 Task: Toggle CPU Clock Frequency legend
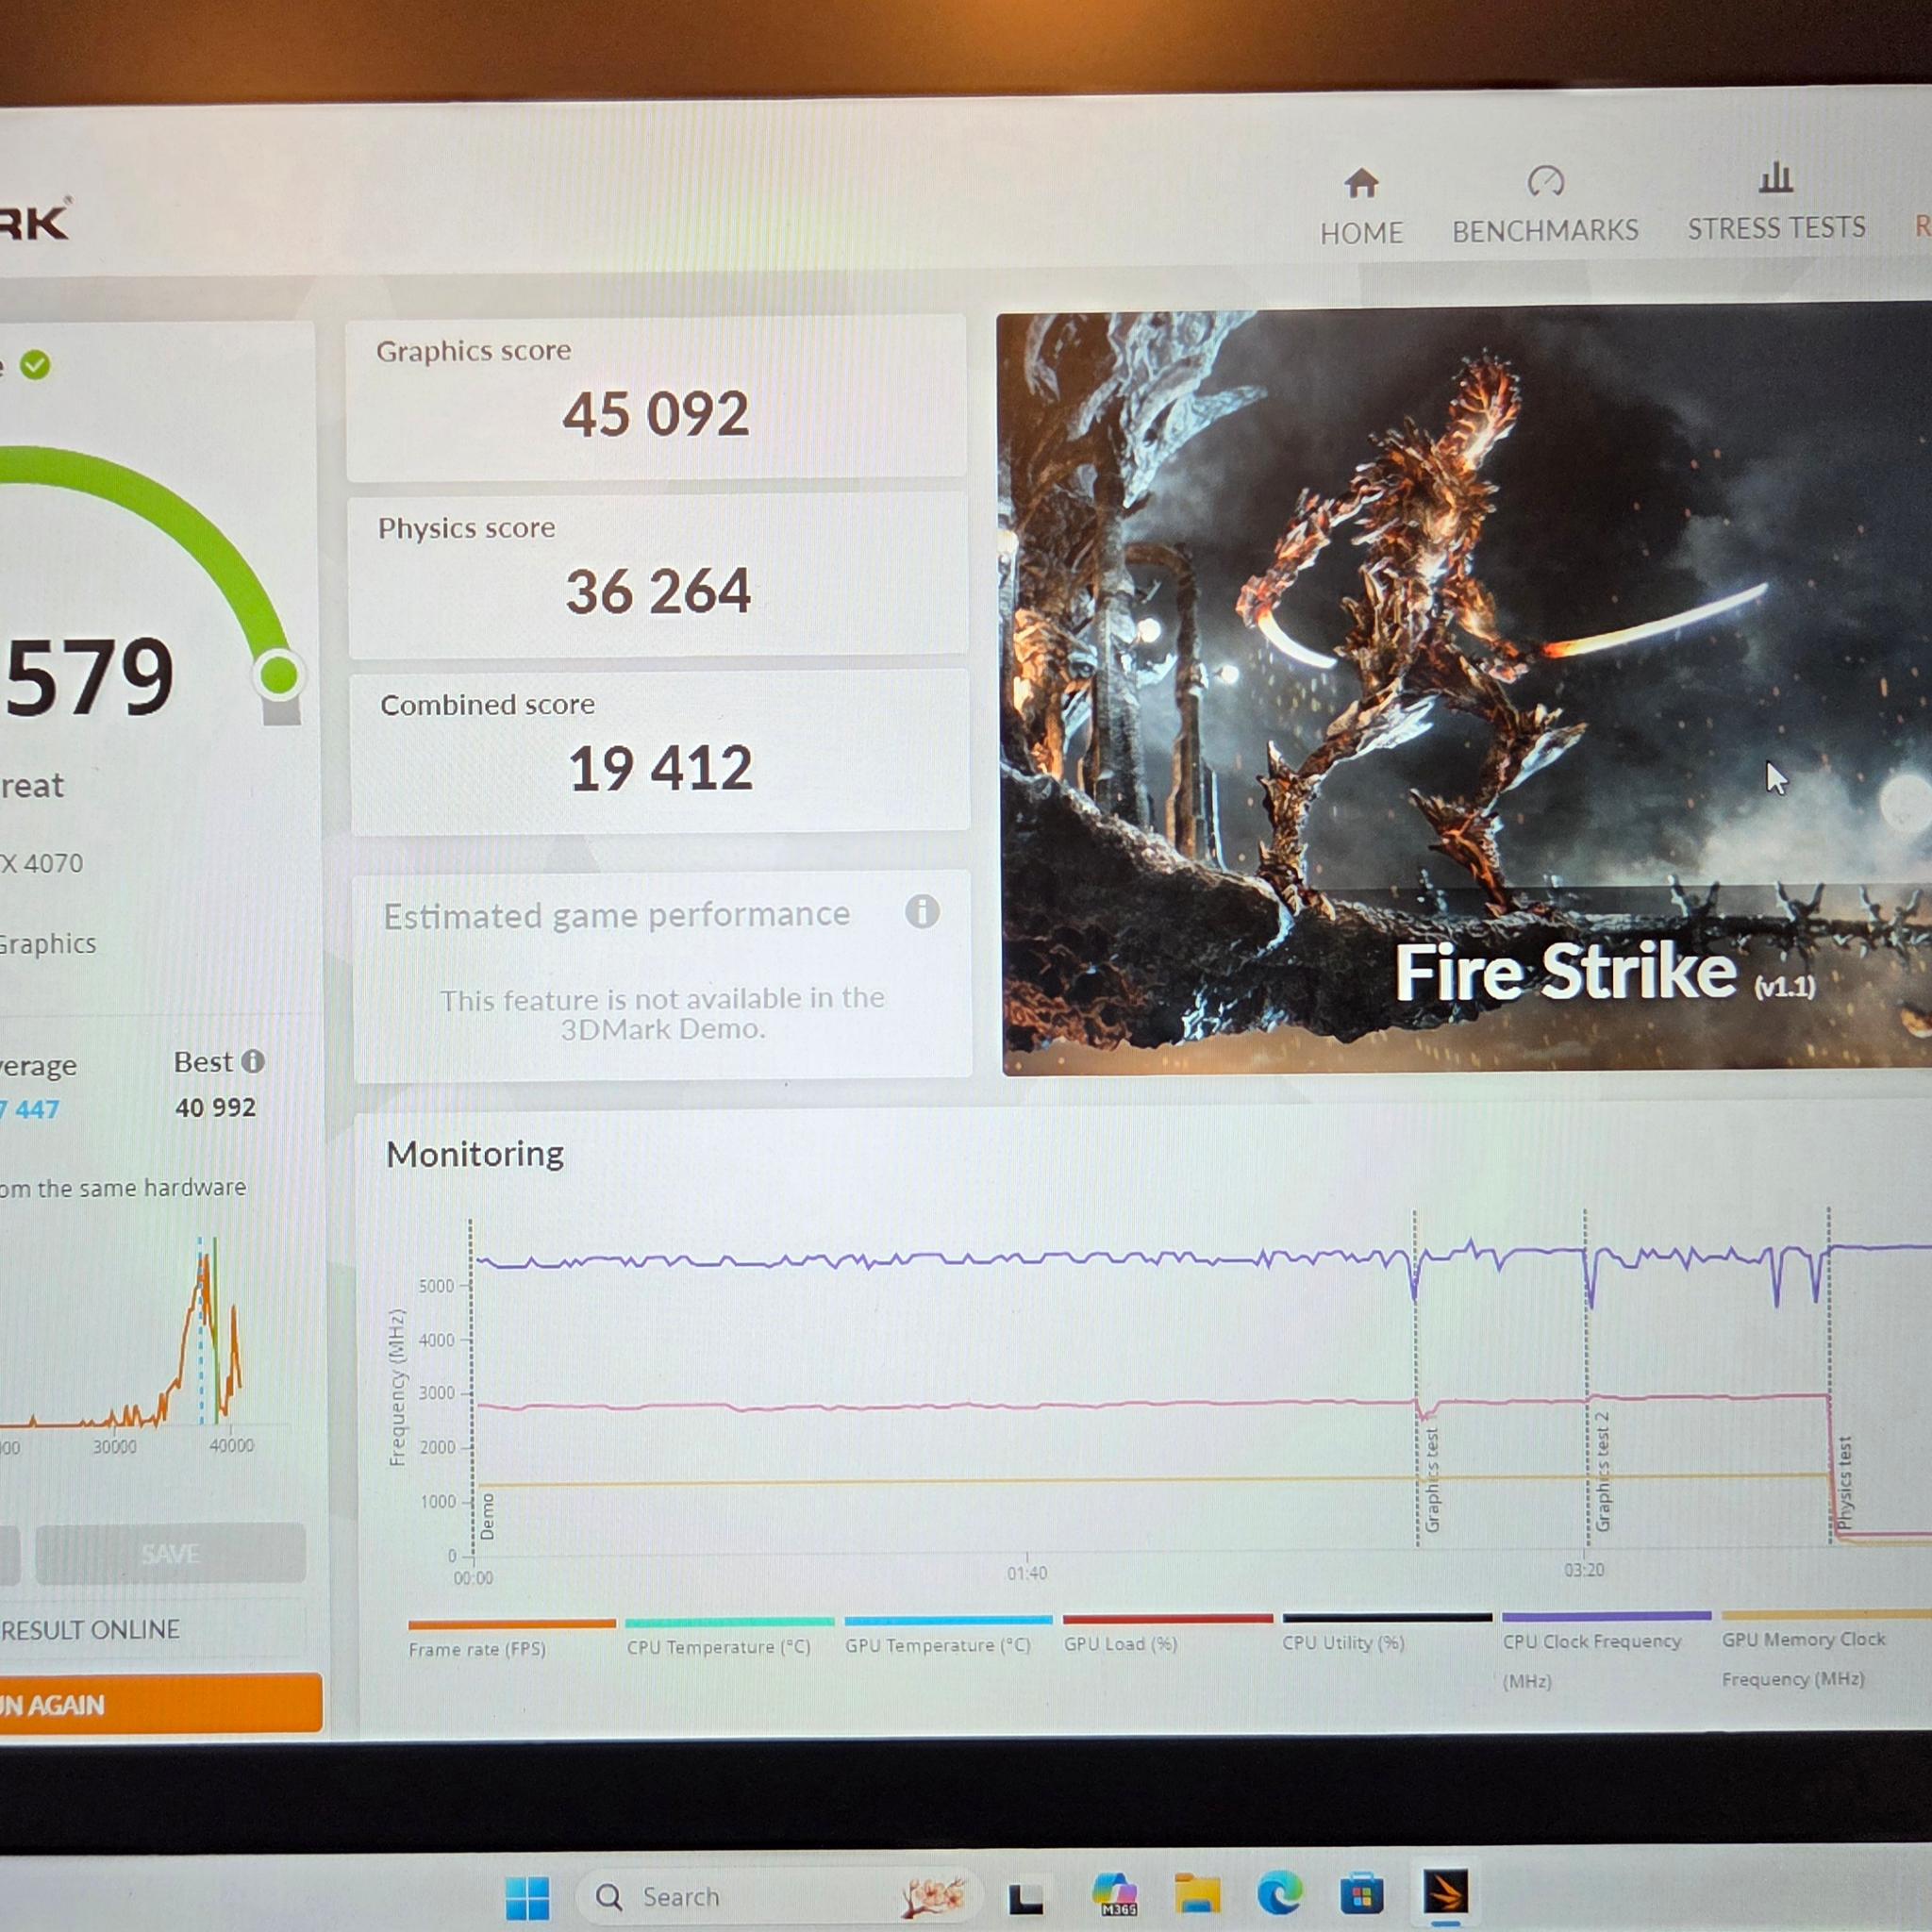tap(1606, 1650)
